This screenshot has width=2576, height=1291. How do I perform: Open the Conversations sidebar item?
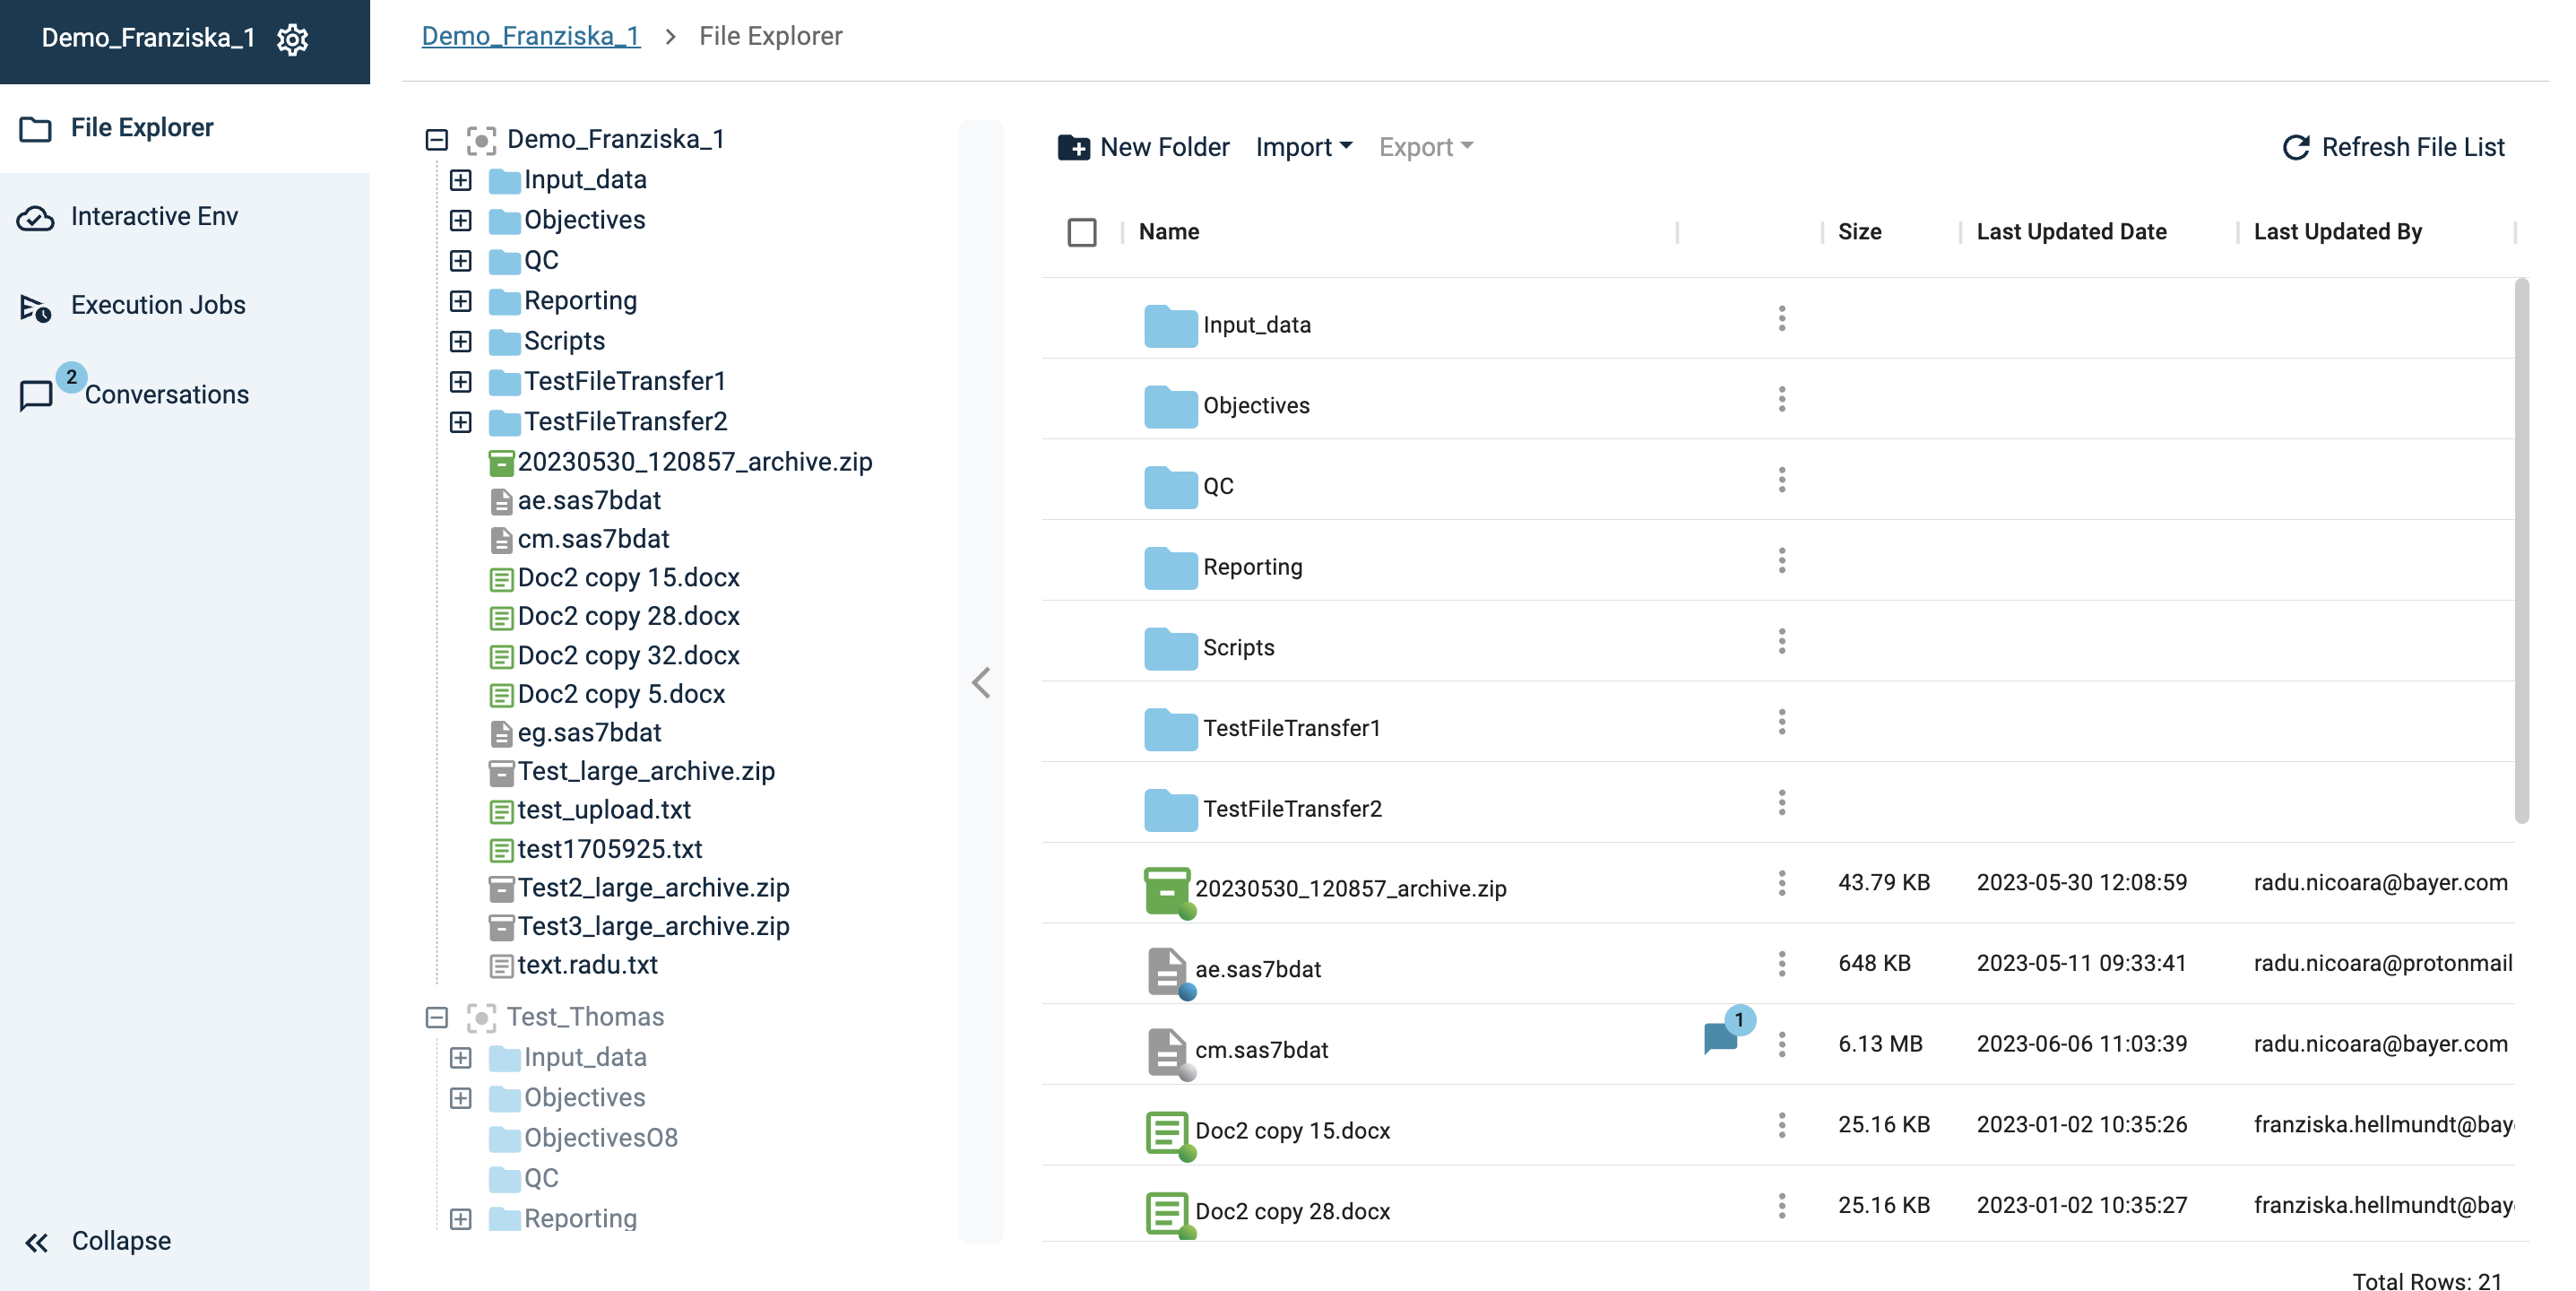pos(165,394)
